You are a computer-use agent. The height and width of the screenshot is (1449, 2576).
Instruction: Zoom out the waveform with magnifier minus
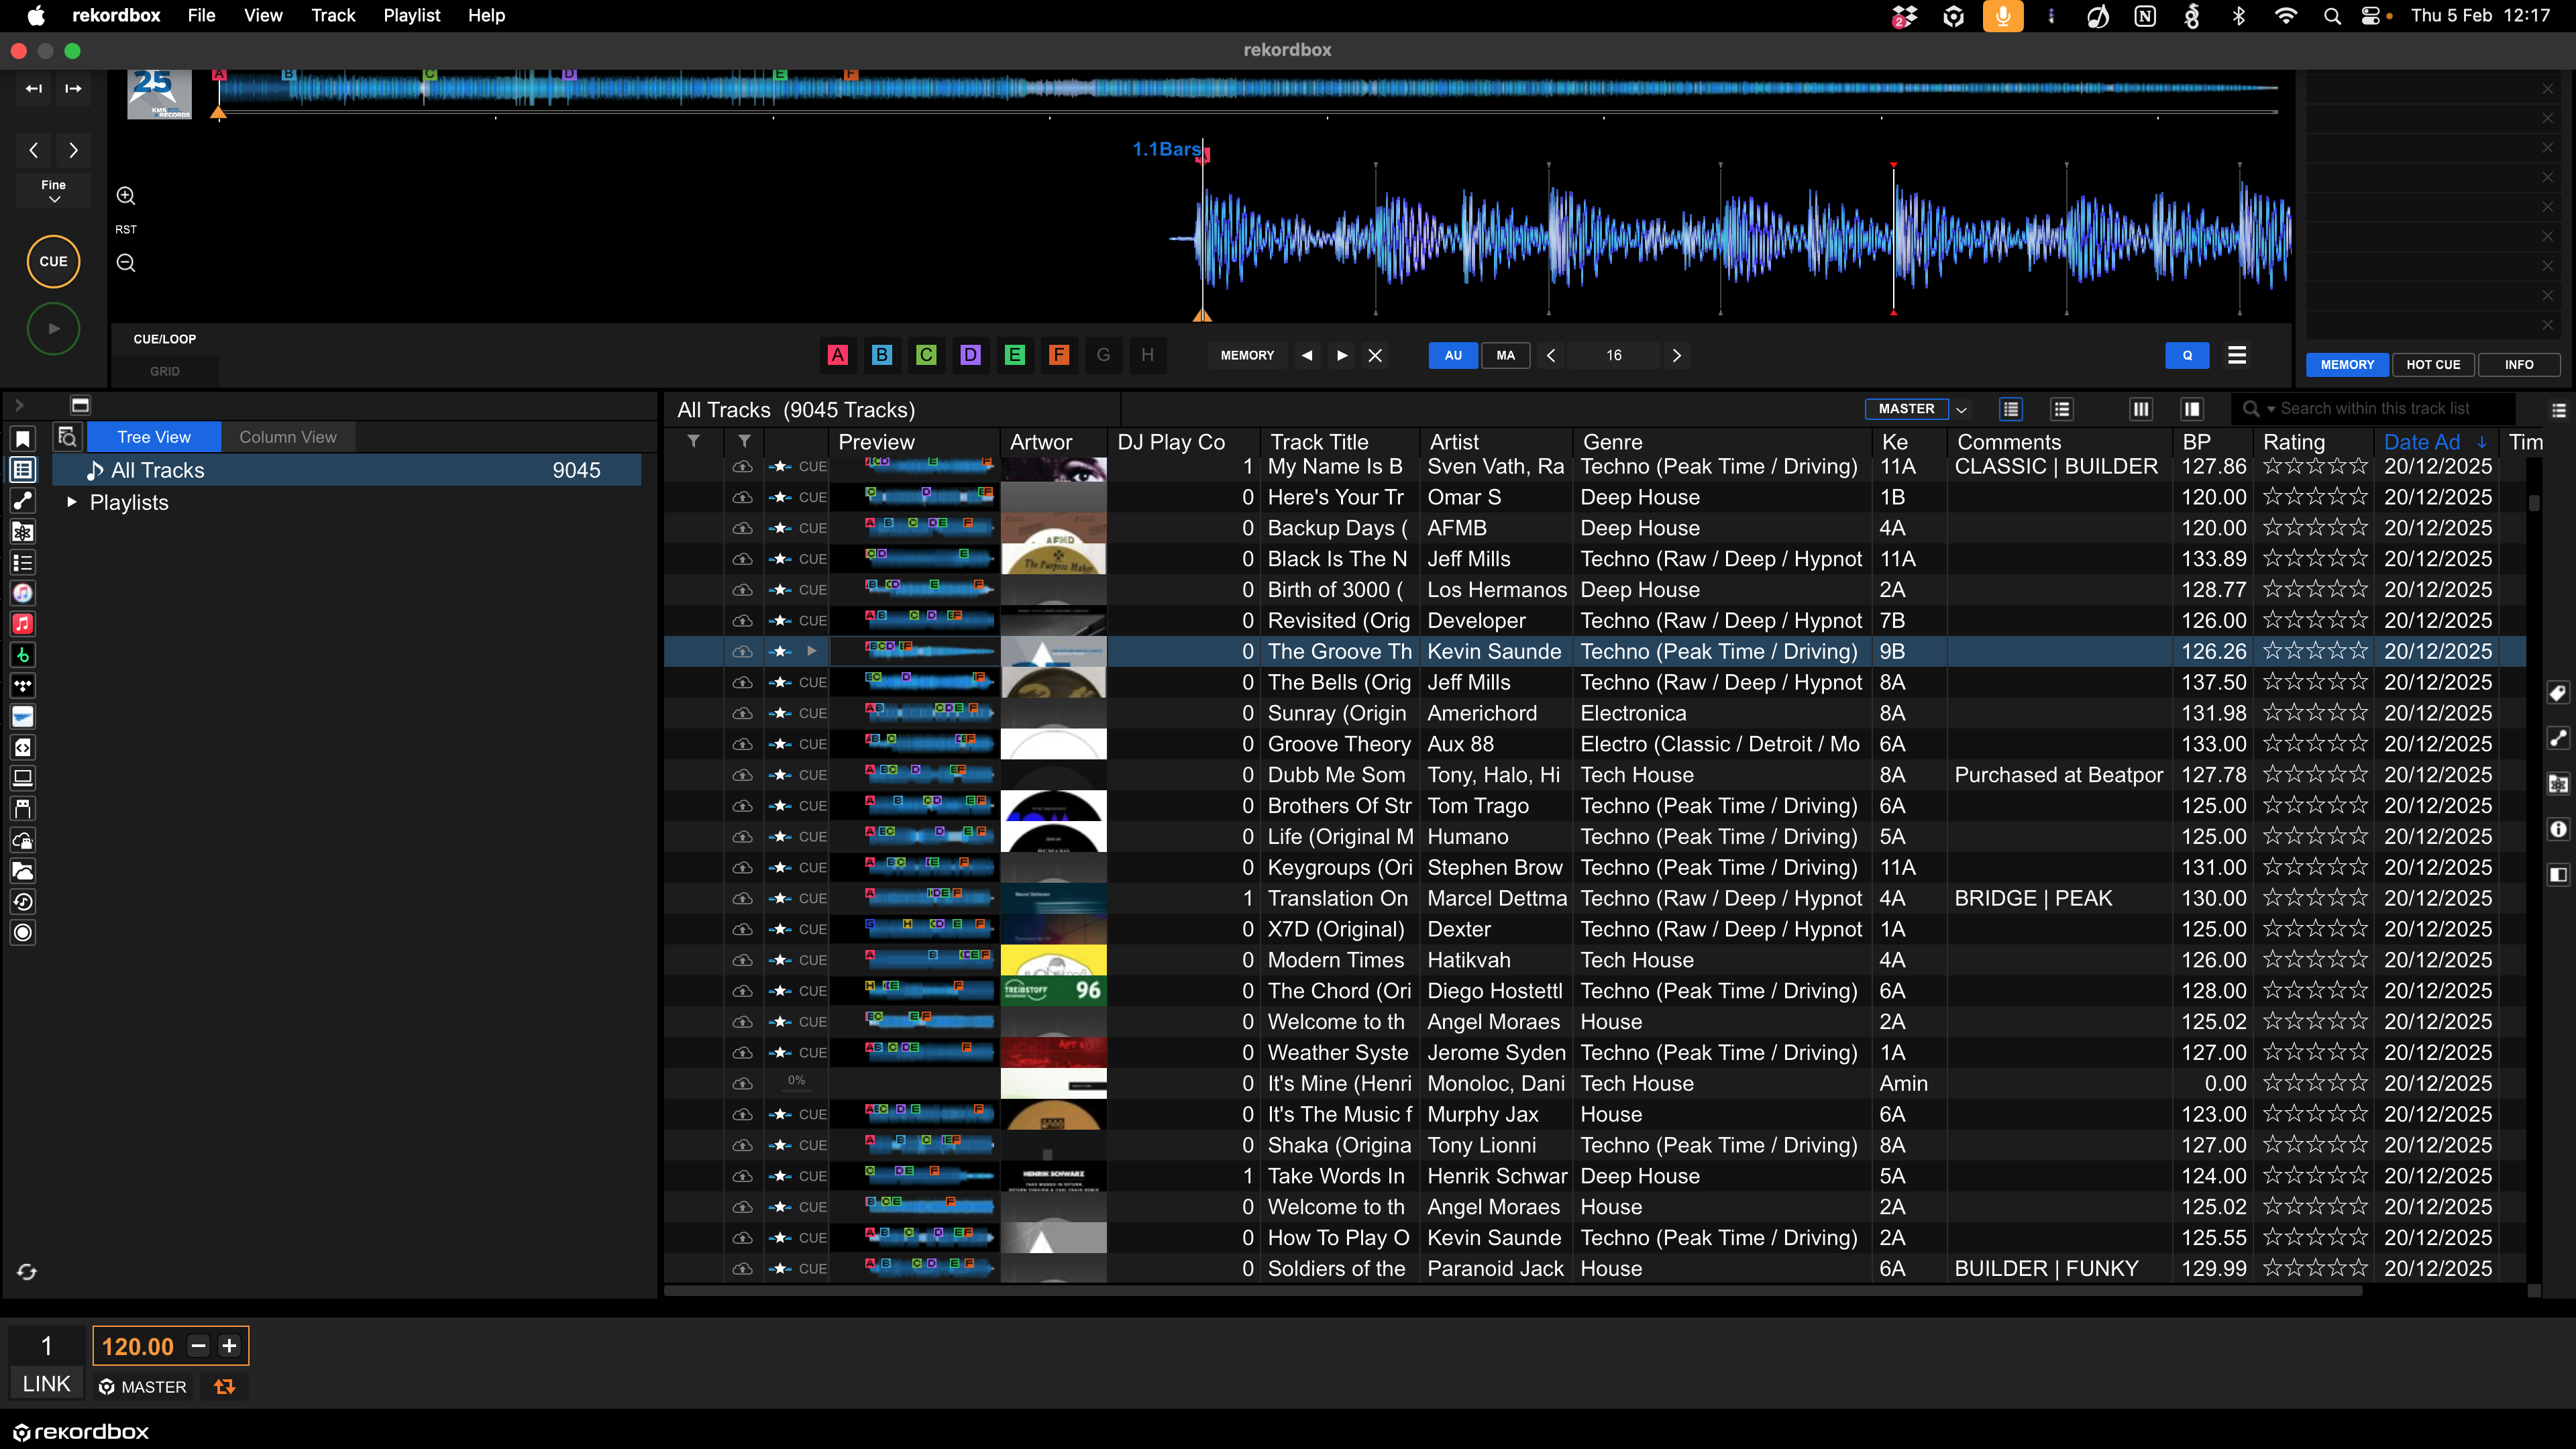(x=126, y=263)
